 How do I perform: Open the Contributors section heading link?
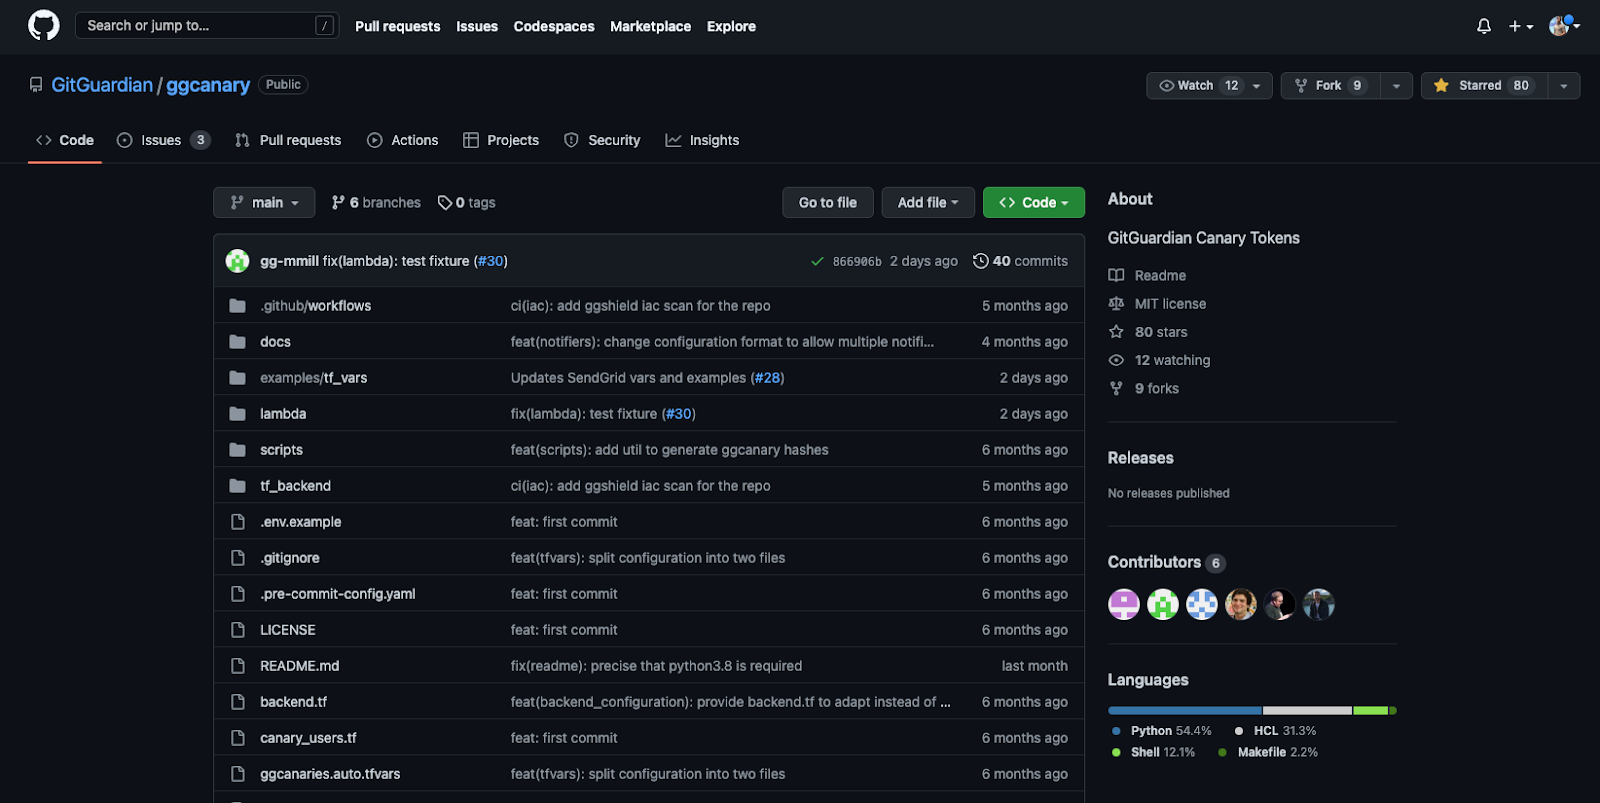1154,563
